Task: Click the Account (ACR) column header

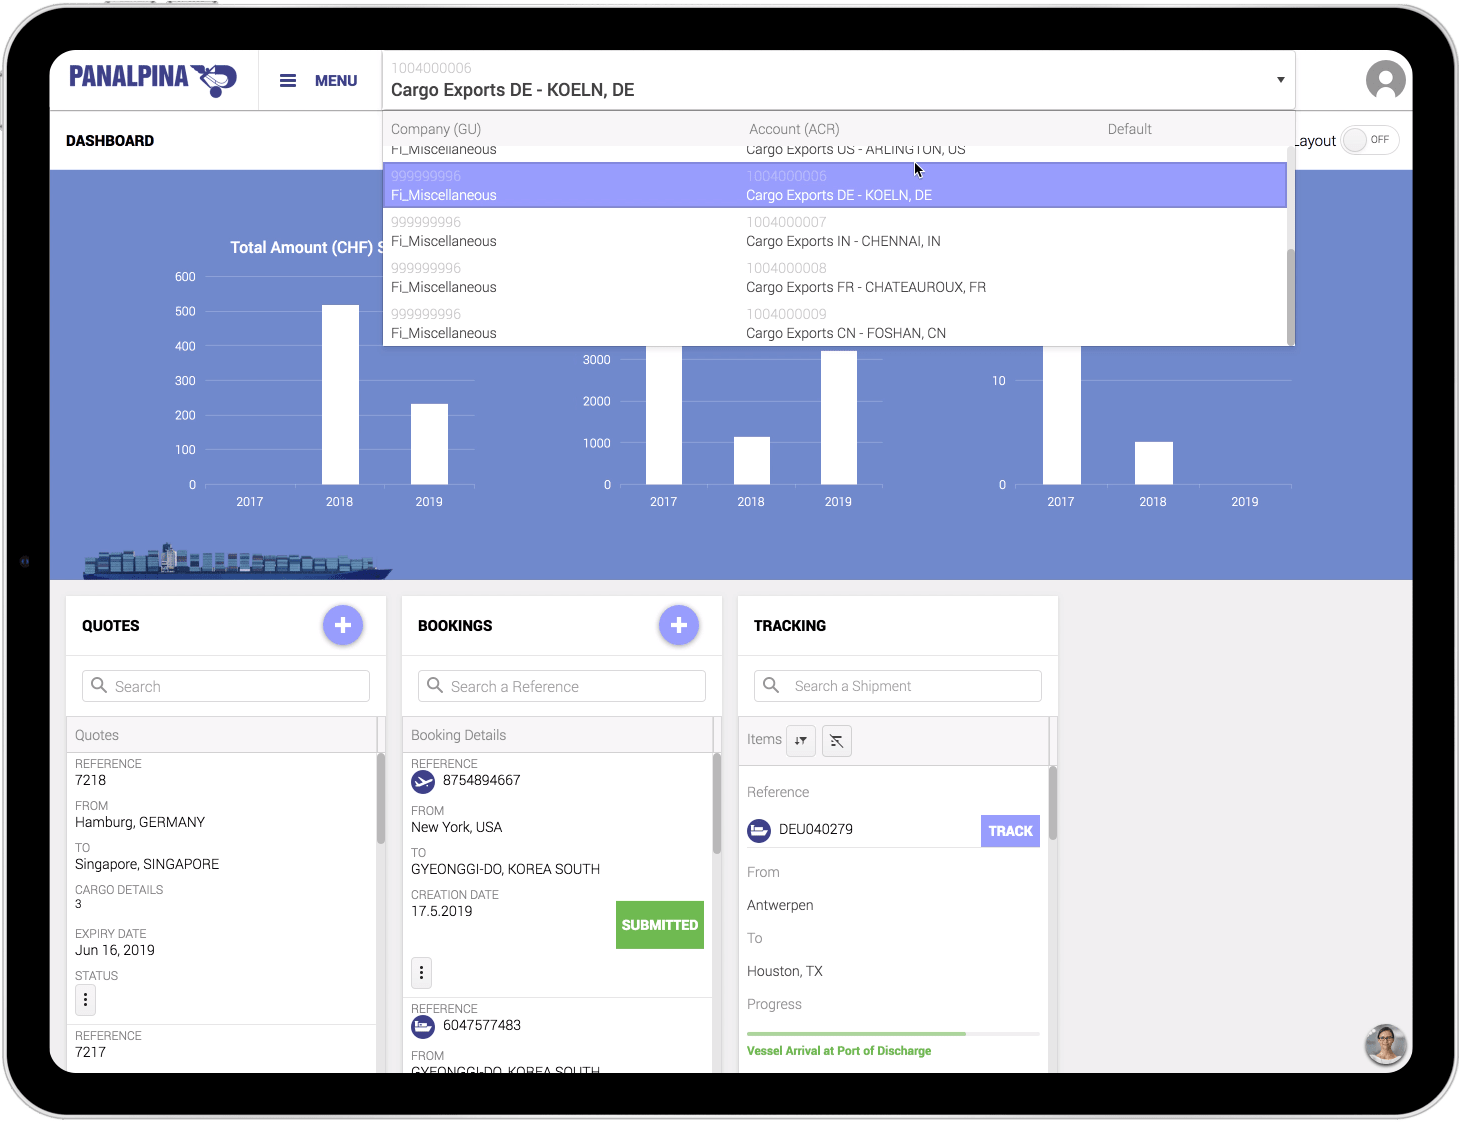Action: point(794,129)
